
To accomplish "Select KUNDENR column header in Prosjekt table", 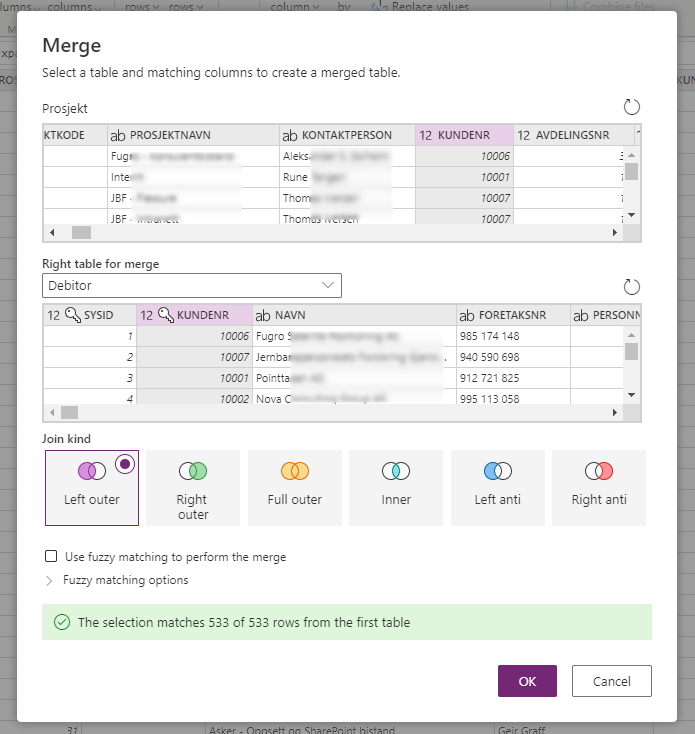I will 464,135.
